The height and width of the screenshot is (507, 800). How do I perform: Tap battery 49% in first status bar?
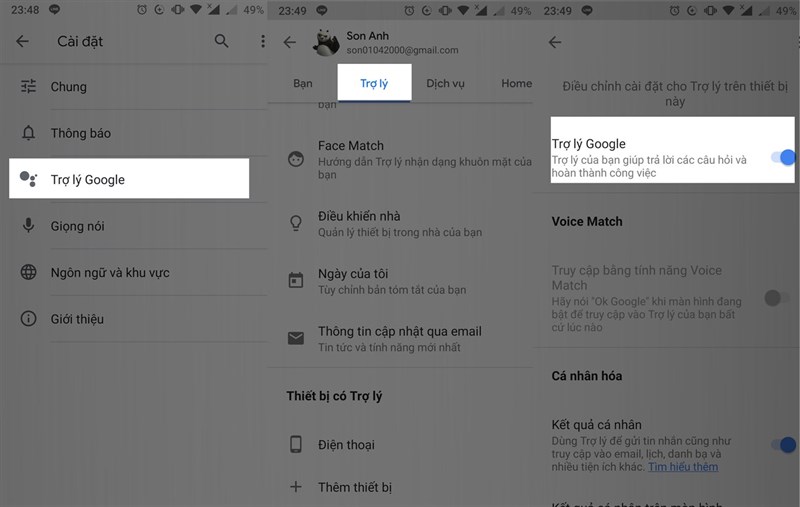point(253,10)
